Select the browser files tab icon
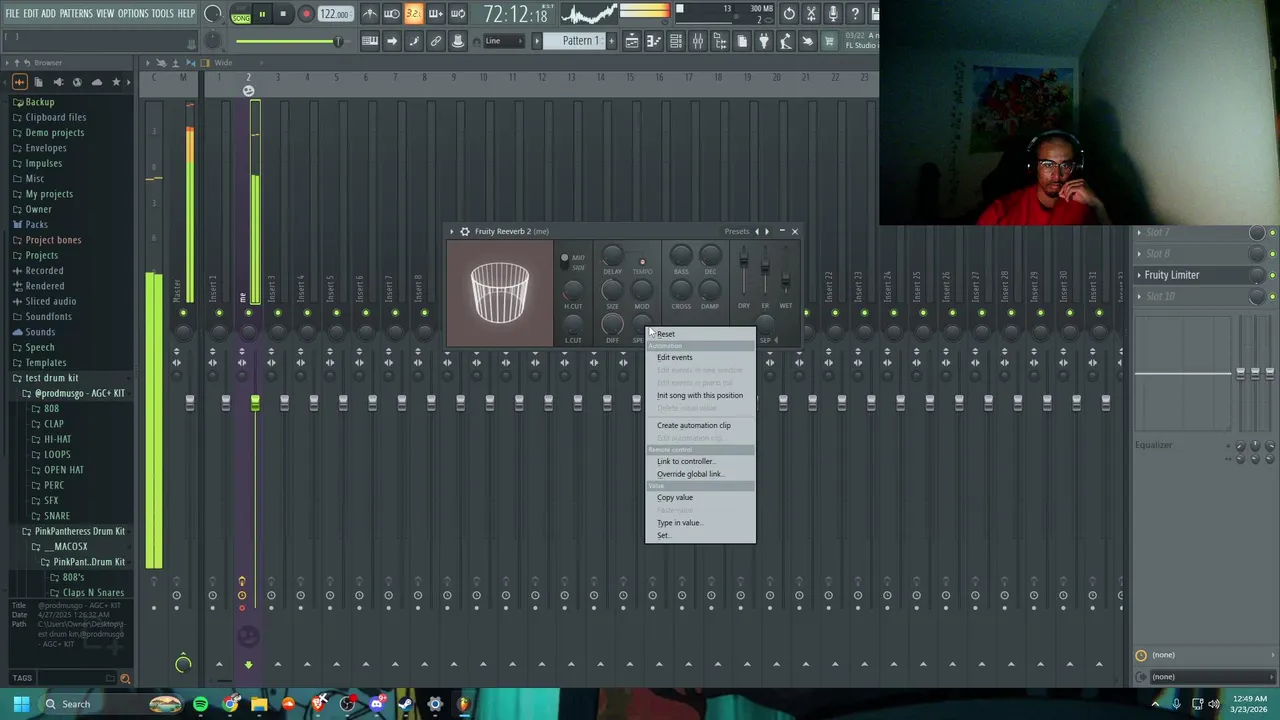 (38, 82)
